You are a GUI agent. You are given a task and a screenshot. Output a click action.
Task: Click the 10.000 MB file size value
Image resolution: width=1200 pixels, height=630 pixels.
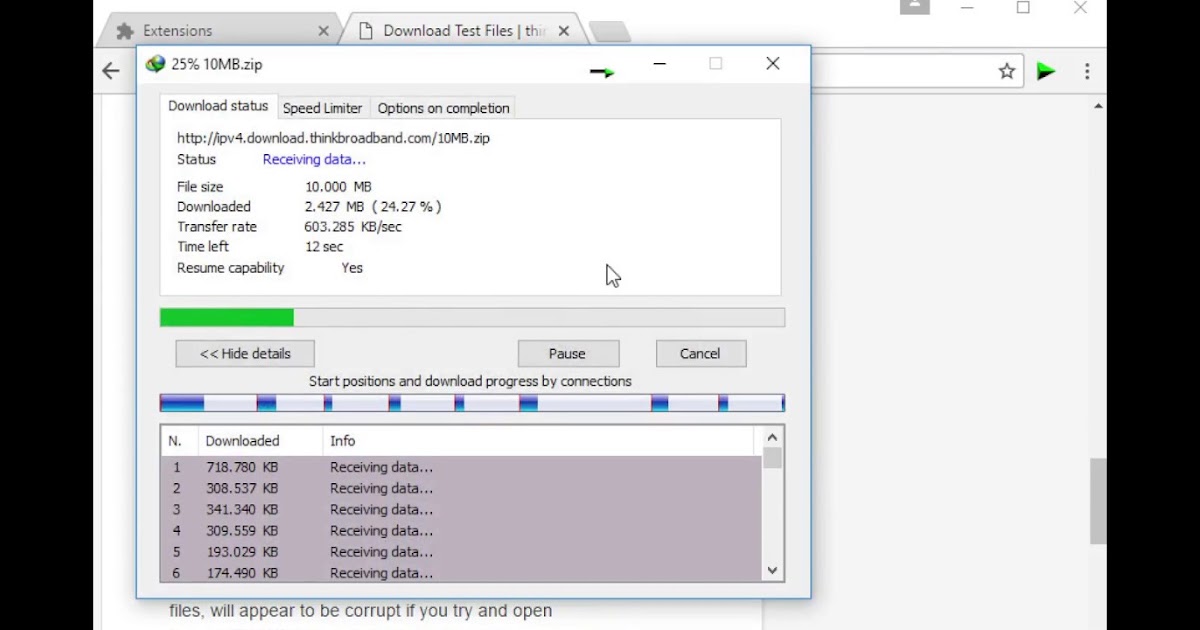338,187
